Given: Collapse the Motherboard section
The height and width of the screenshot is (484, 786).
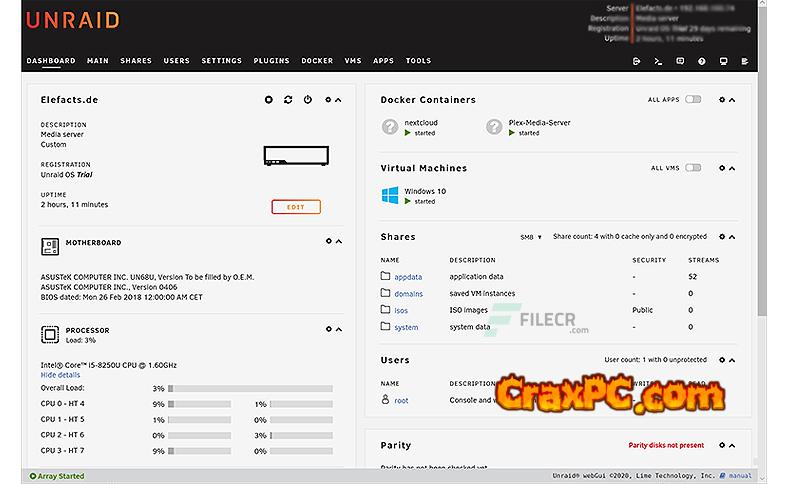Looking at the screenshot, I should (x=339, y=241).
